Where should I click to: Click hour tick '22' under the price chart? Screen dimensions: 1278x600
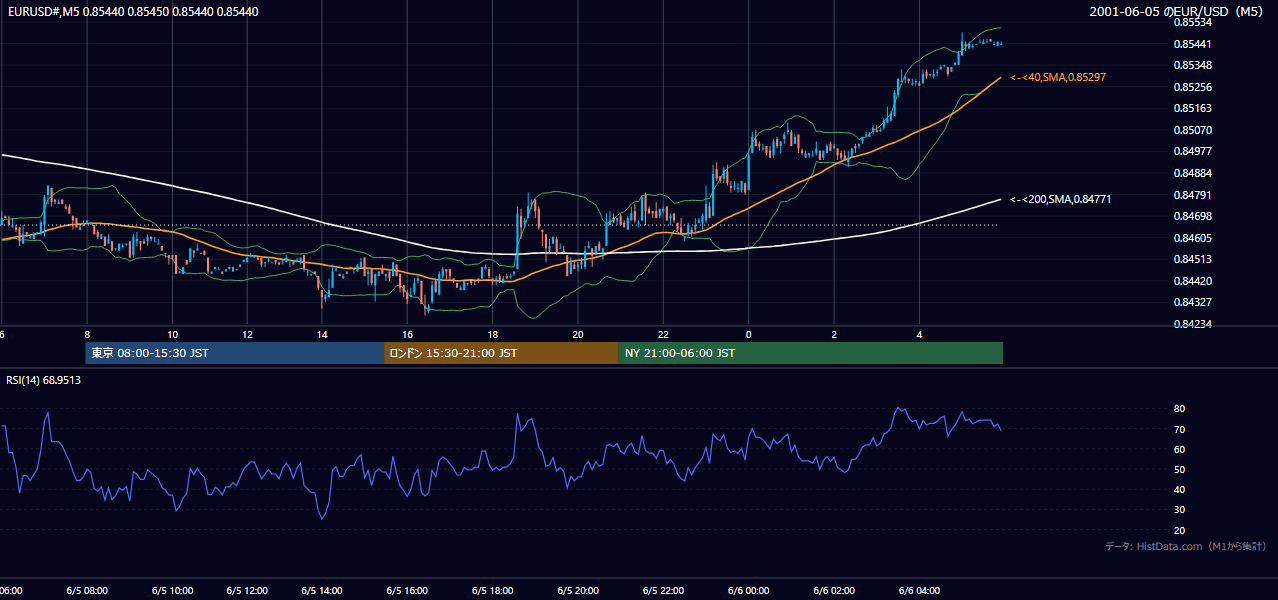pos(664,334)
